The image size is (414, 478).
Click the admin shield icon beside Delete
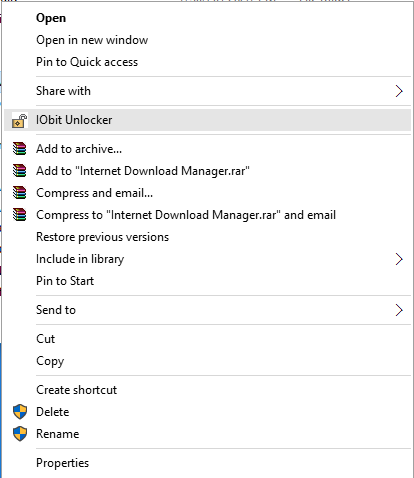(x=20, y=412)
